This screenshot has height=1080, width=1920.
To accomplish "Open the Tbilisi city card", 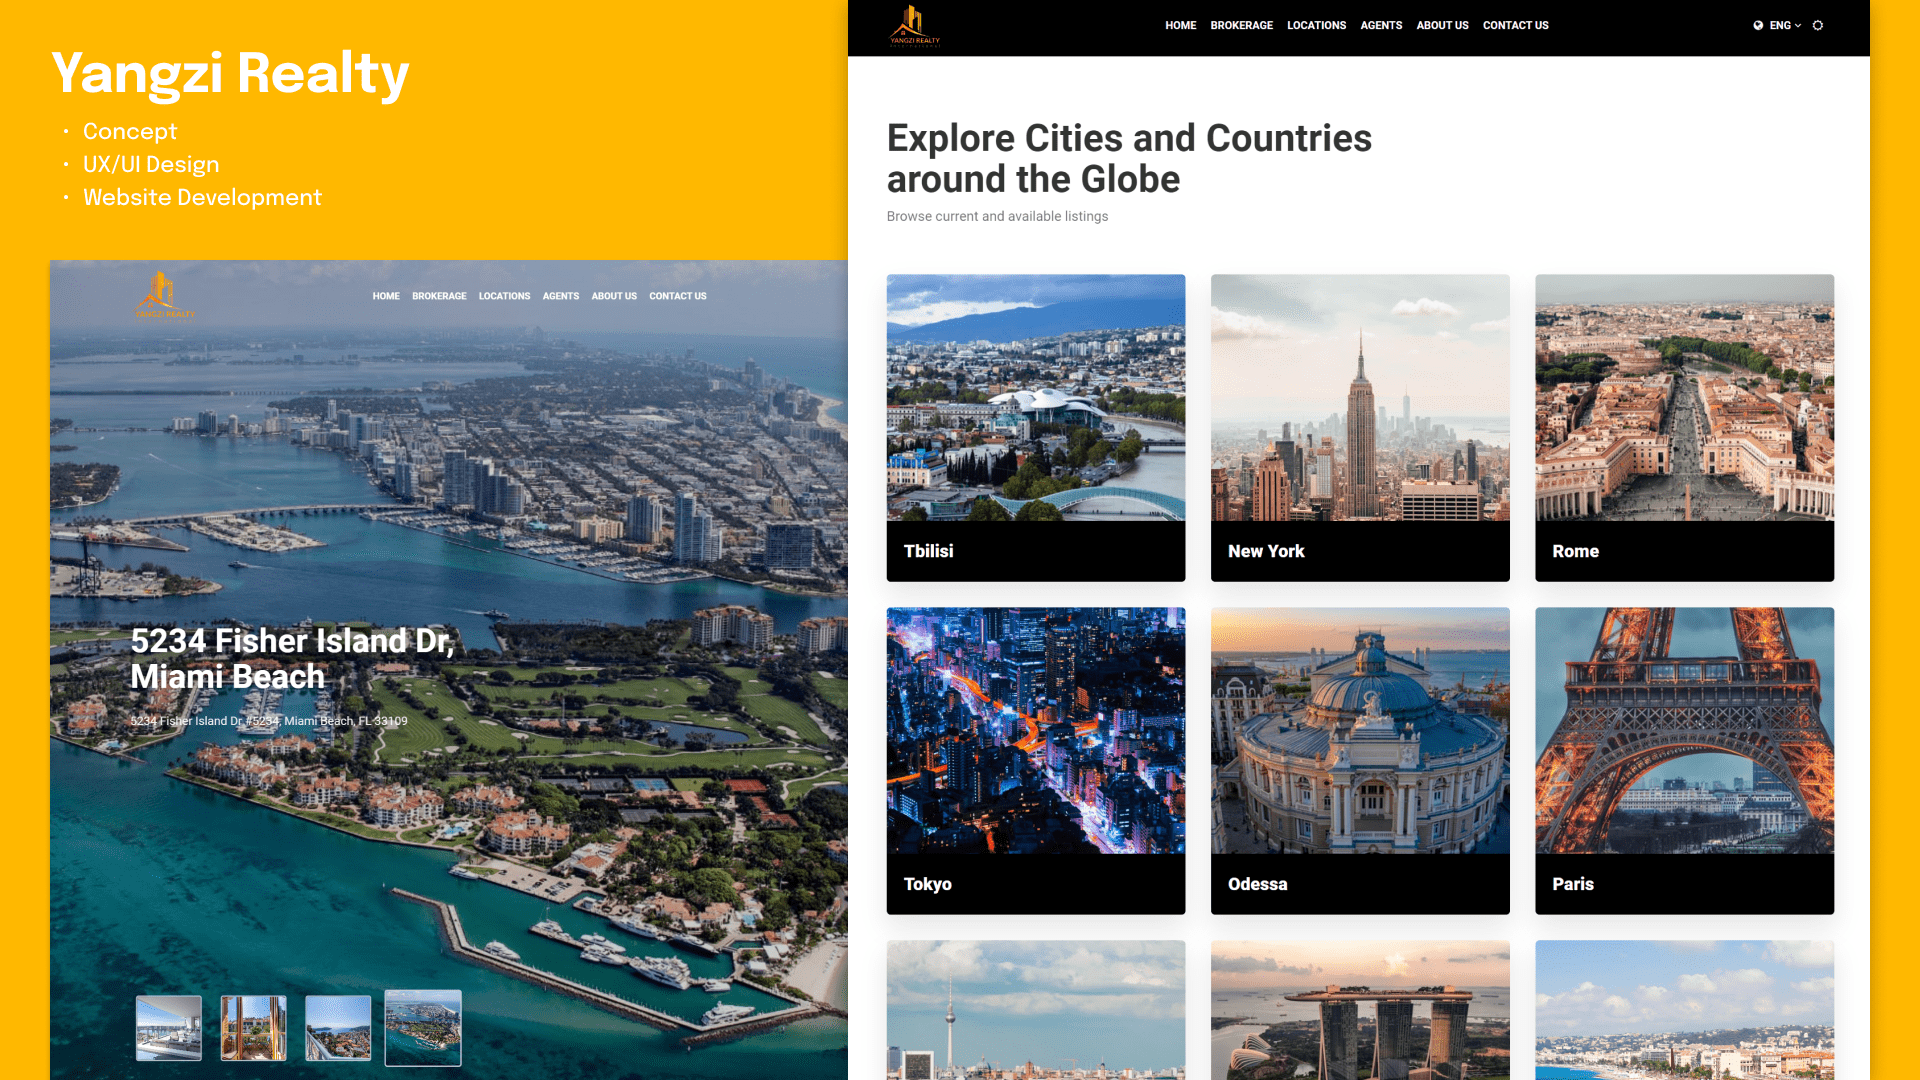I will tap(1036, 428).
